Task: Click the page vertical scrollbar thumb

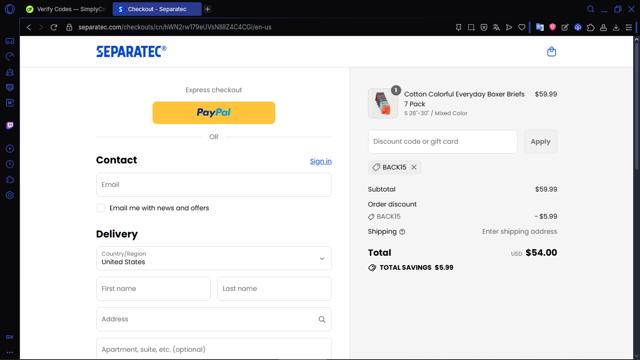Action: coord(636,106)
